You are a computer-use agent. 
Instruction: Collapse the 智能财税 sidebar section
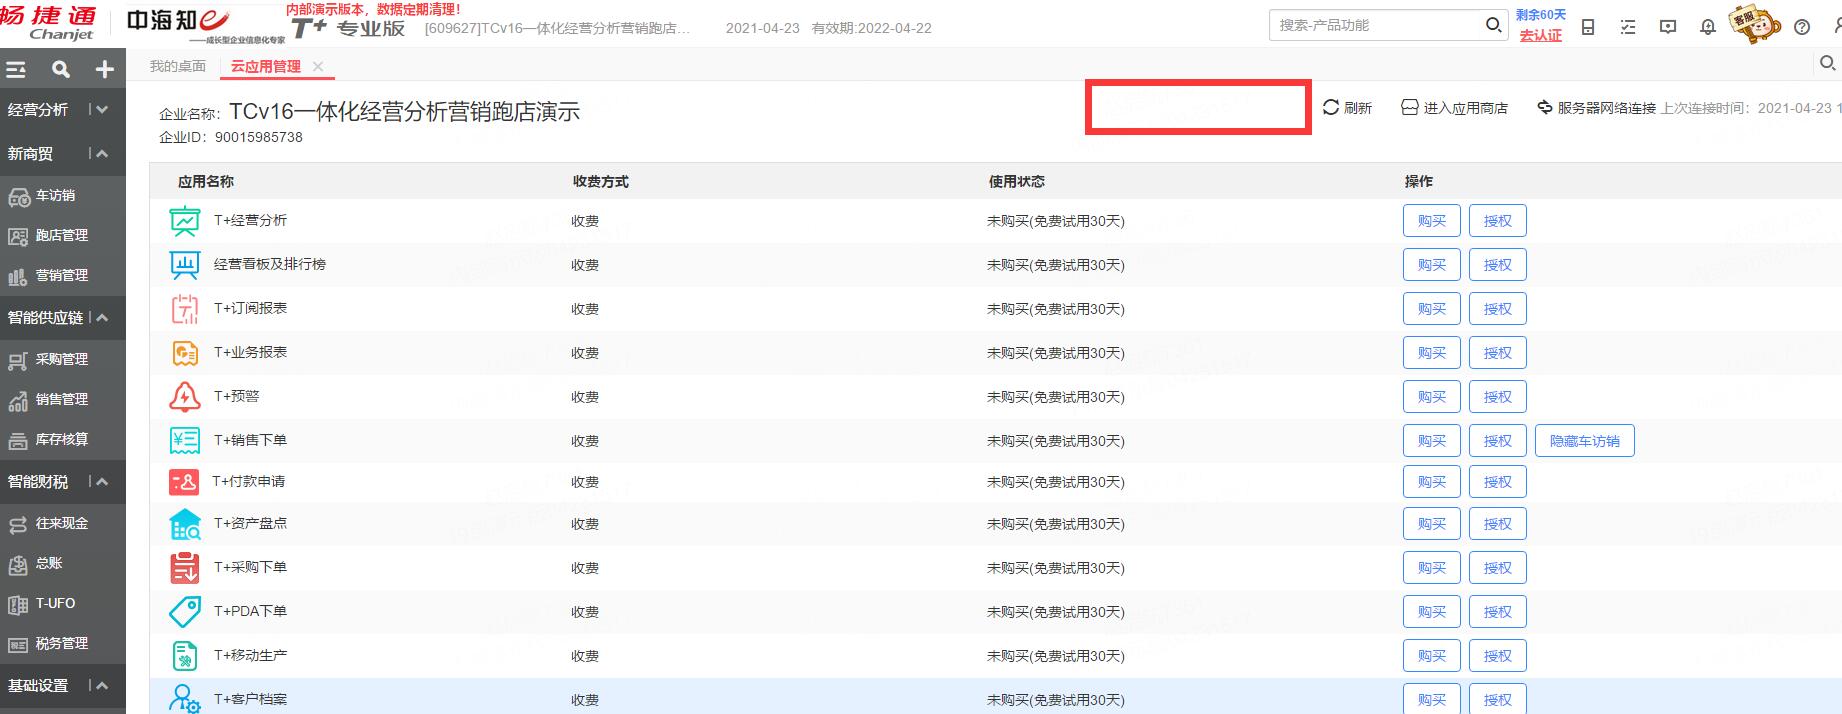click(x=101, y=481)
